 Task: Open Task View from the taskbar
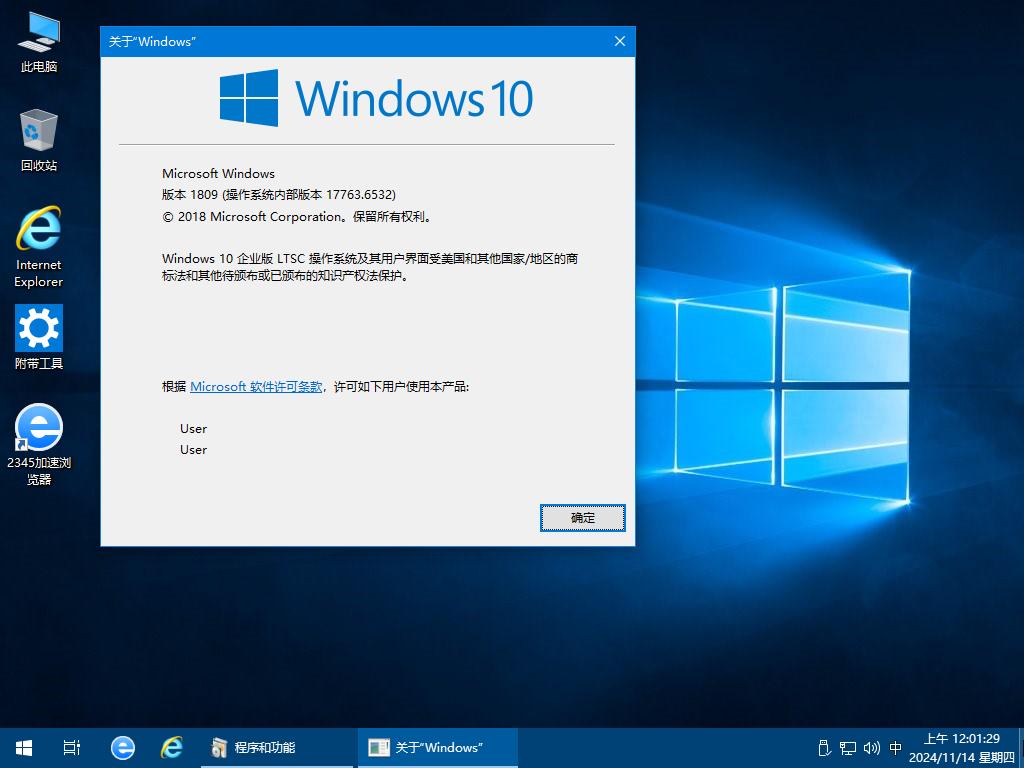[x=72, y=748]
